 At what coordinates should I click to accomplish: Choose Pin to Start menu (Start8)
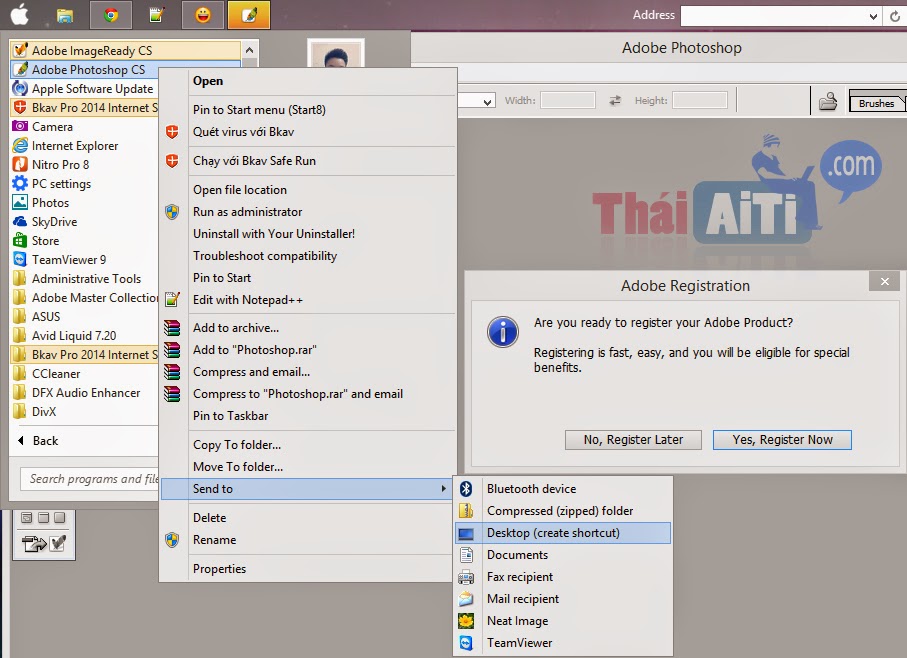tap(307, 110)
